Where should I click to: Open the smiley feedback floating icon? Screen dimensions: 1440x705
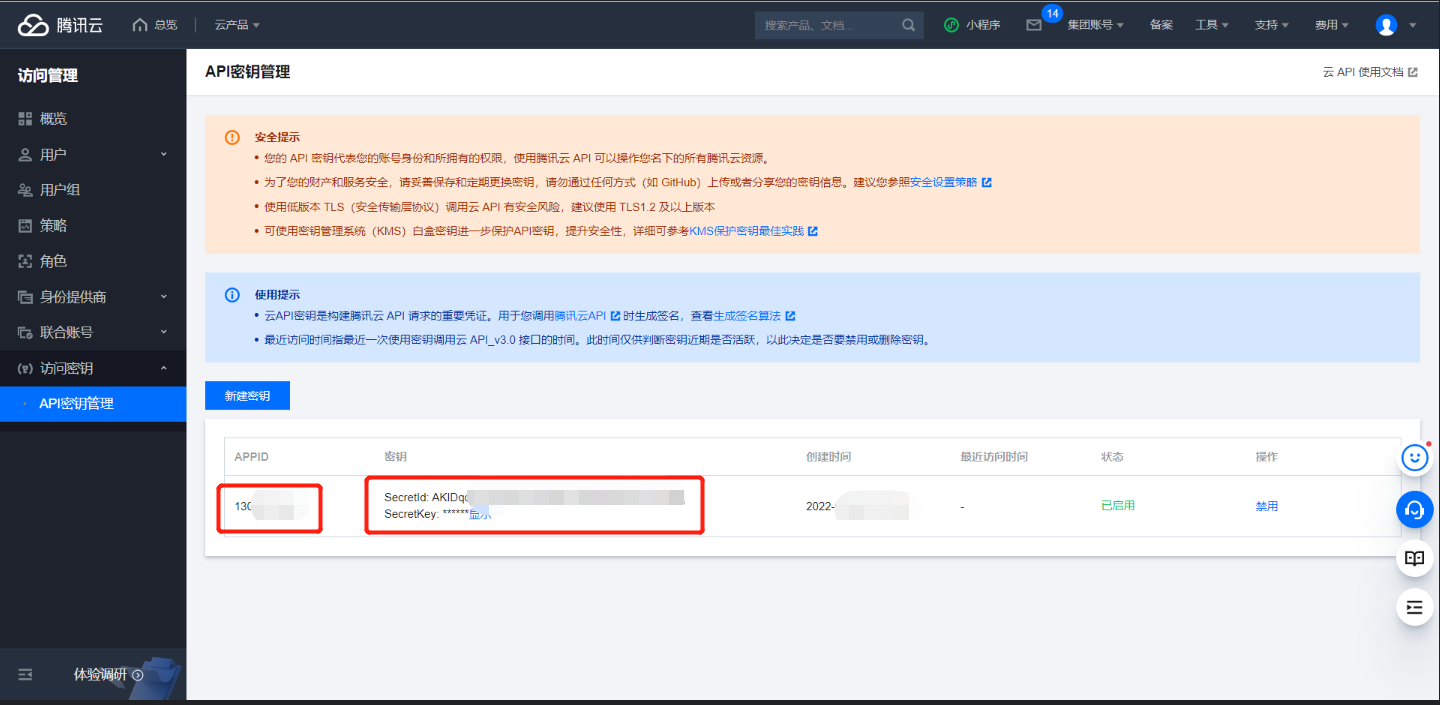1414,458
